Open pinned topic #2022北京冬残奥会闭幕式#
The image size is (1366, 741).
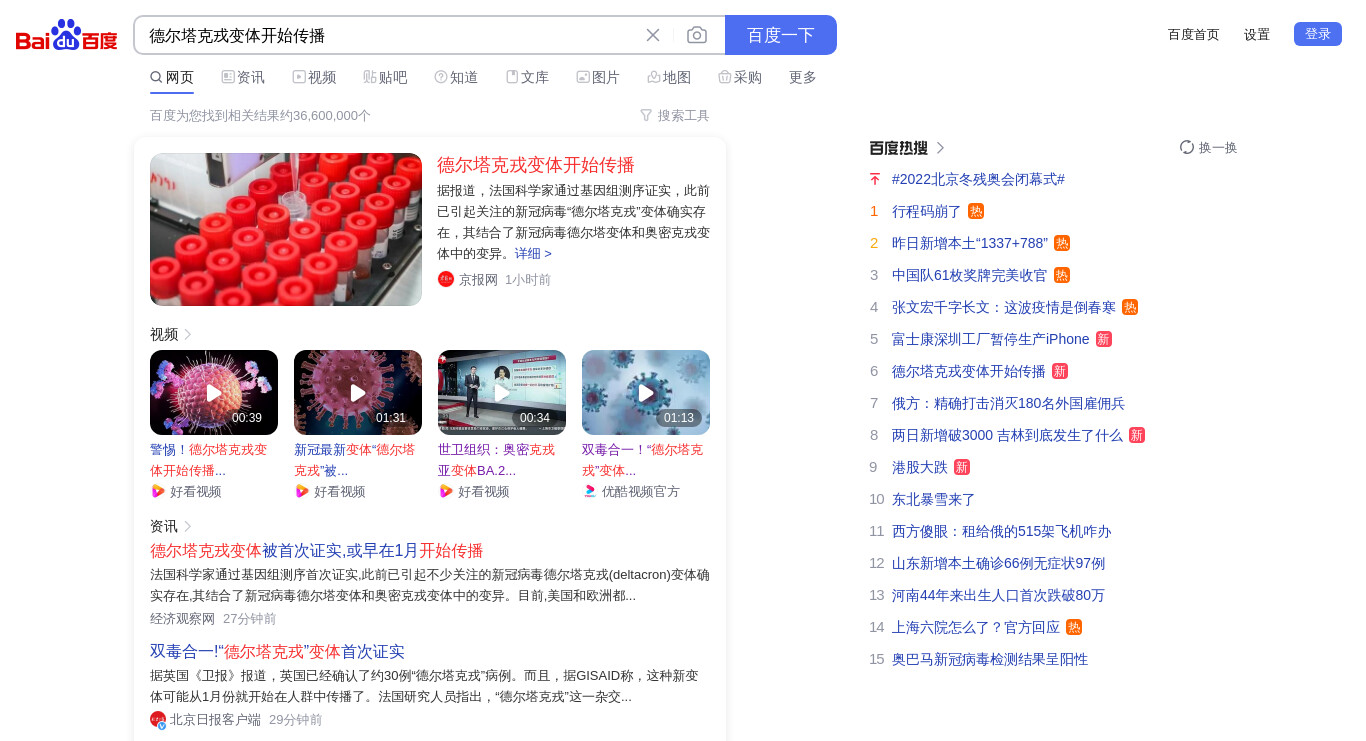978,179
